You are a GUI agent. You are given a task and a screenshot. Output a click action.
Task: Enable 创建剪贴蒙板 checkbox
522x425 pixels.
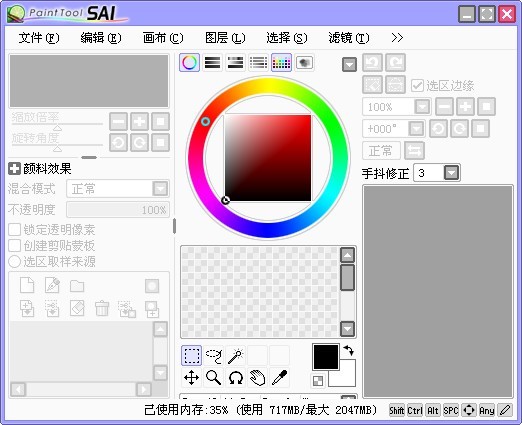click(14, 246)
